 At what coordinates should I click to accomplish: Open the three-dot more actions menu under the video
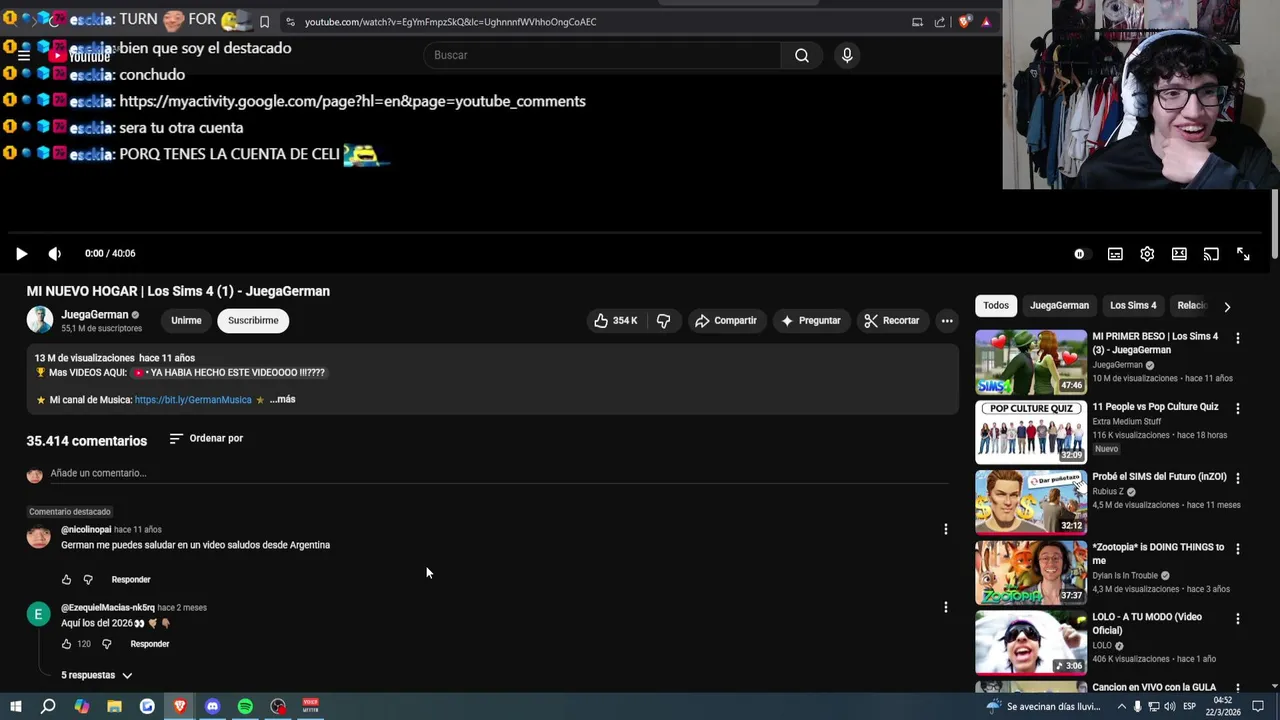click(947, 321)
